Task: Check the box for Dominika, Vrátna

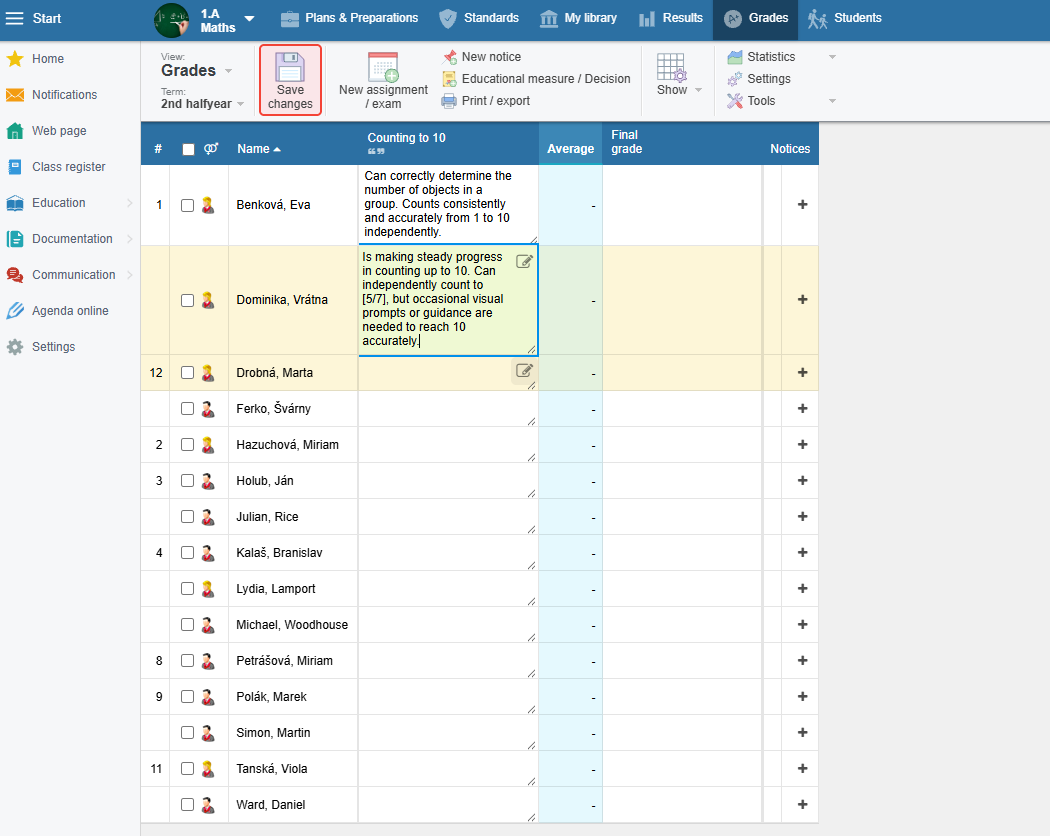Action: click(188, 301)
